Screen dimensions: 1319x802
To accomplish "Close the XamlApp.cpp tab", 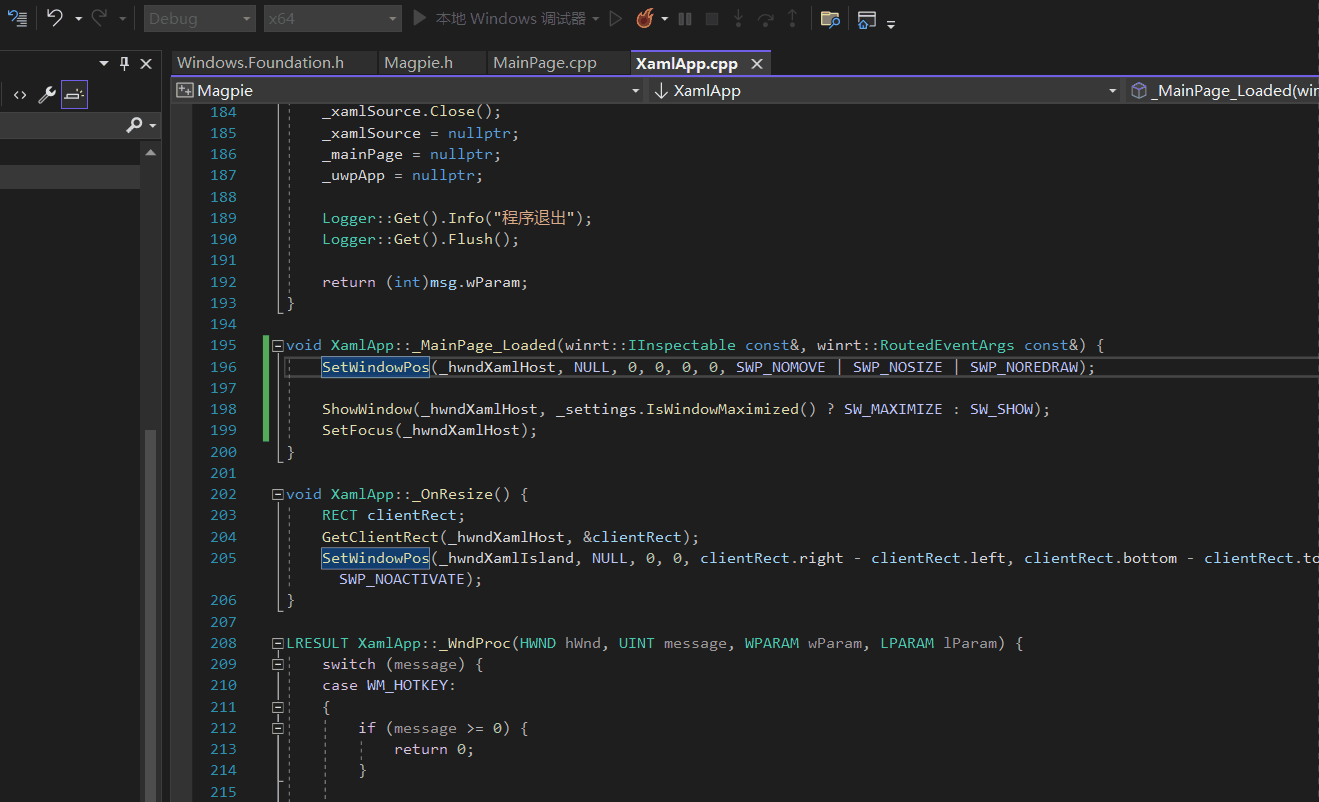I will tap(757, 63).
